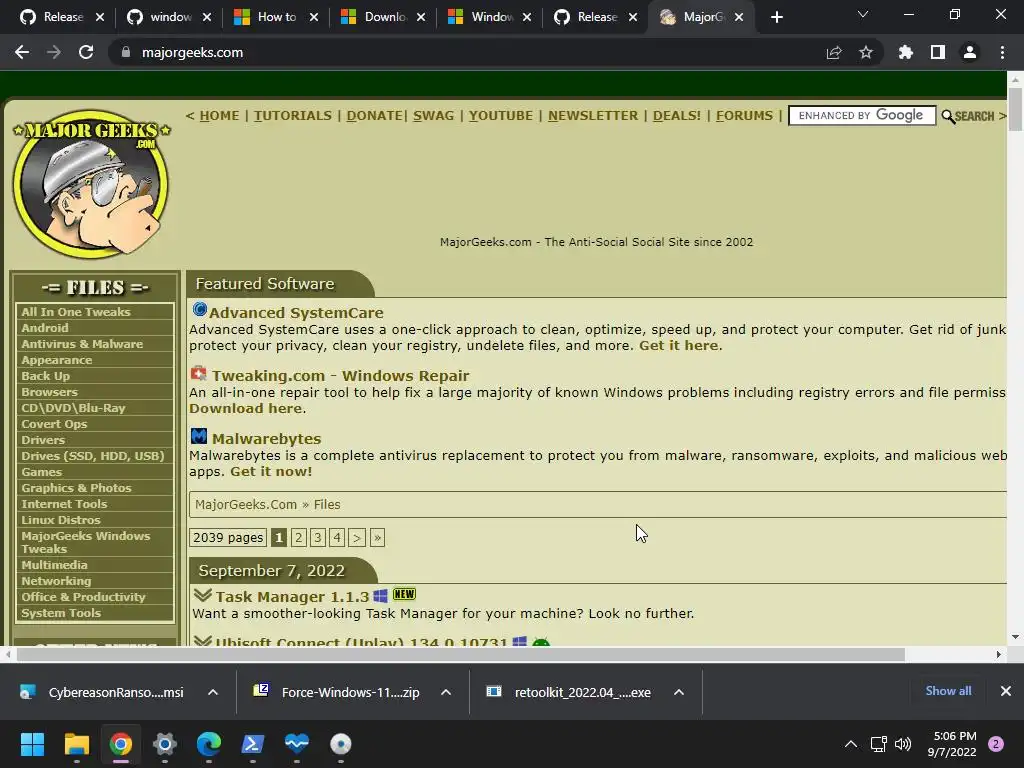This screenshot has width=1024, height=768.
Task: Show hidden system tray icons
Action: (x=851, y=744)
